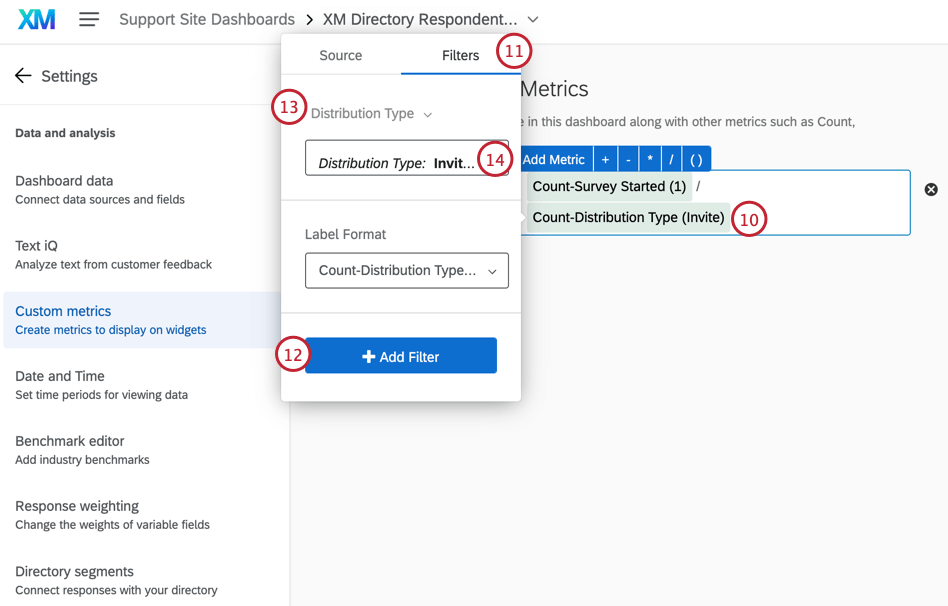
Task: Switch to the Source tab
Action: click(x=340, y=56)
